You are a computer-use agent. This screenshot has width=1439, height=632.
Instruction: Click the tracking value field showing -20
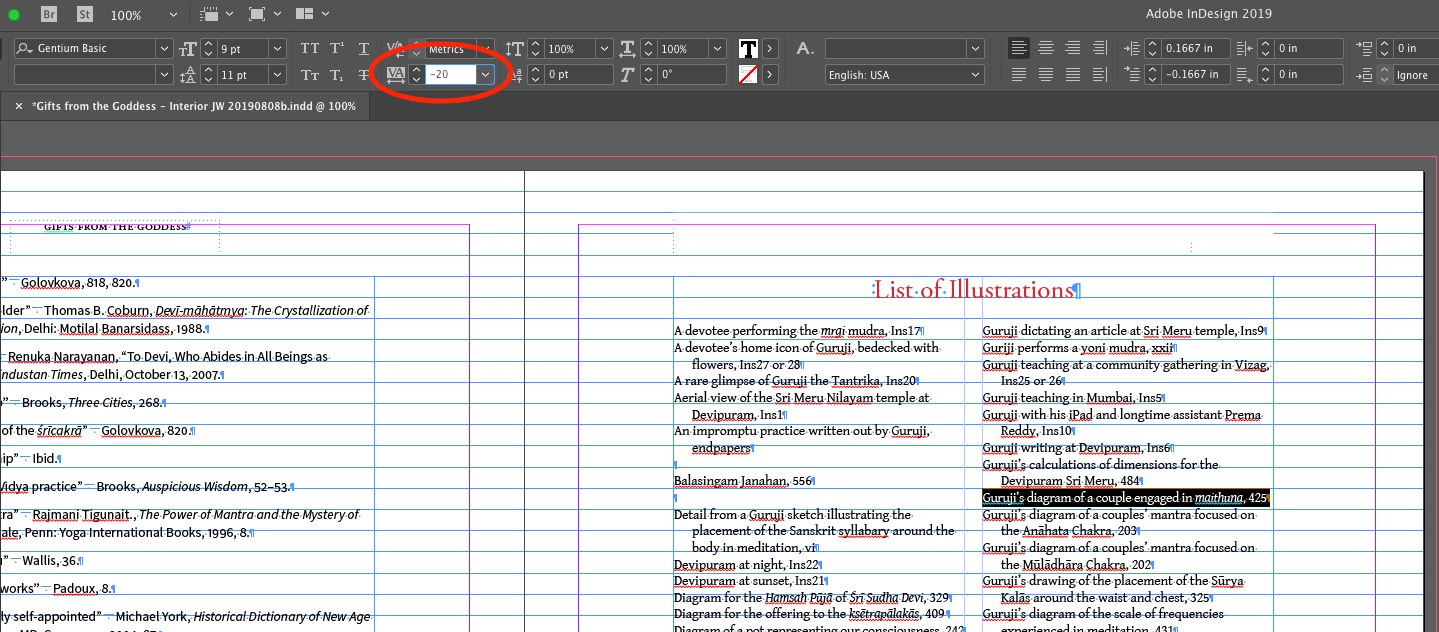tap(450, 75)
